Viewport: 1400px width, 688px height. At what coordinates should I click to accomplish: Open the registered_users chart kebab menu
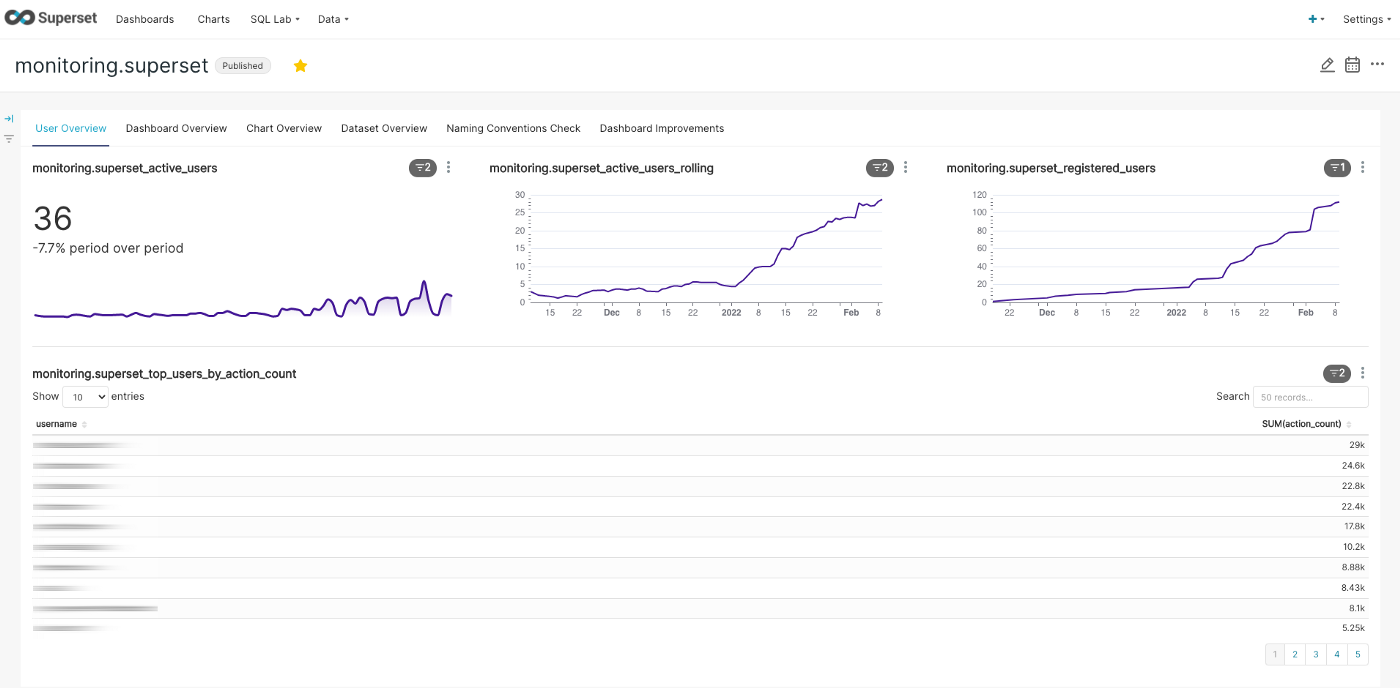click(x=1362, y=168)
